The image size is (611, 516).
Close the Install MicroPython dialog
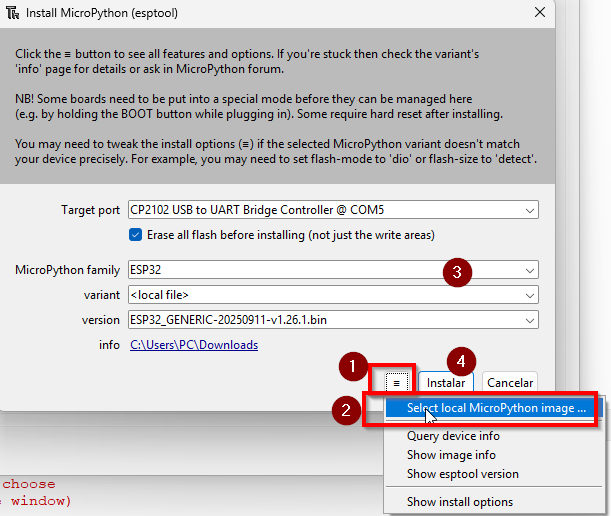[540, 13]
